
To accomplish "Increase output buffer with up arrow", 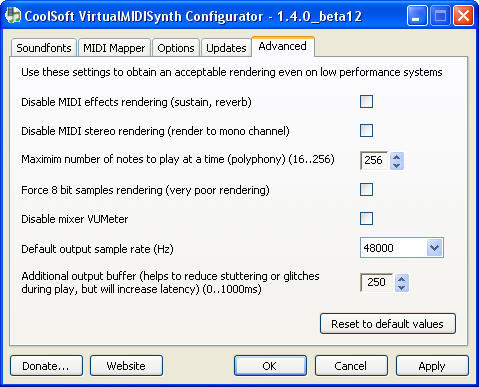I will [x=402, y=279].
